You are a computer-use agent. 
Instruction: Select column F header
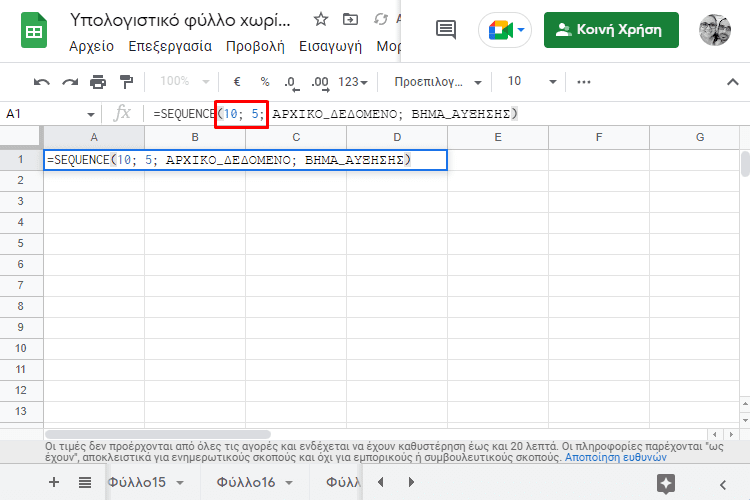tap(599, 137)
